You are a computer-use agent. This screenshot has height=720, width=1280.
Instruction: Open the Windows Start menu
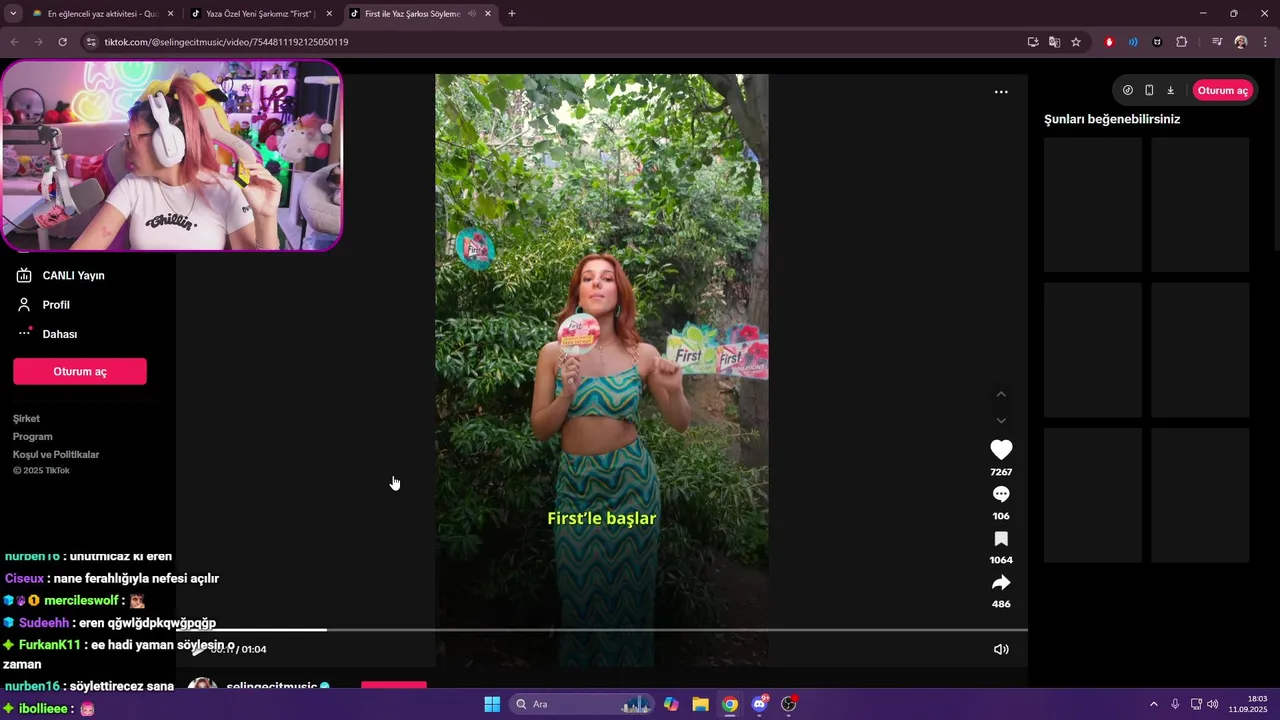tap(492, 704)
